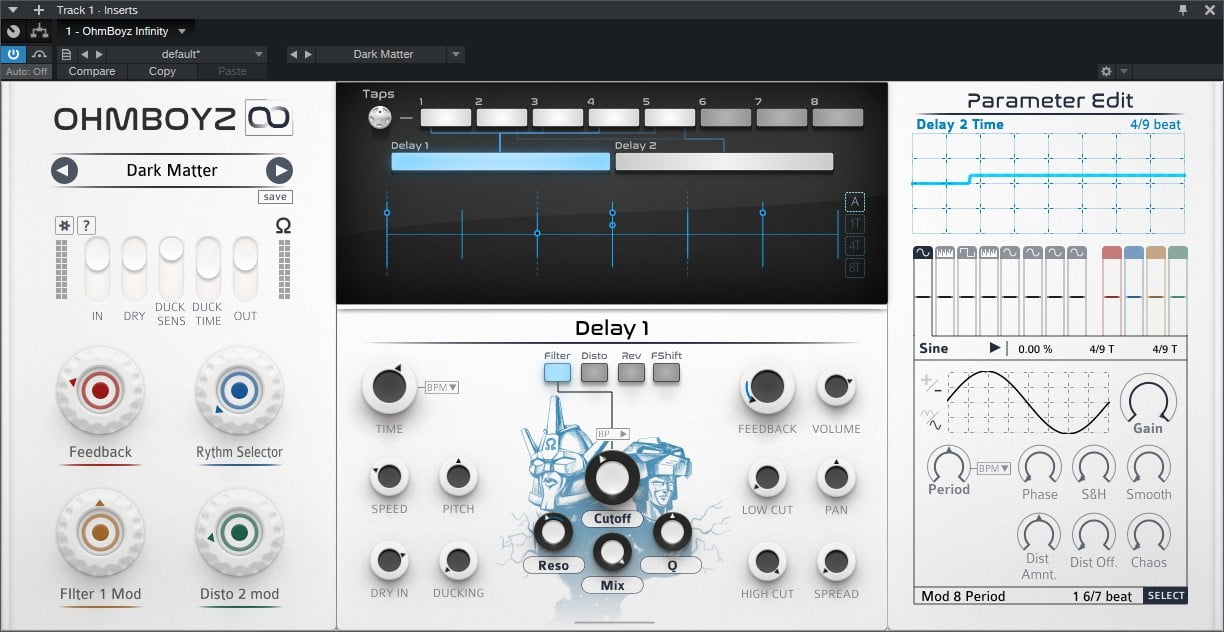Toggle the plugin power bypass button

(13, 54)
